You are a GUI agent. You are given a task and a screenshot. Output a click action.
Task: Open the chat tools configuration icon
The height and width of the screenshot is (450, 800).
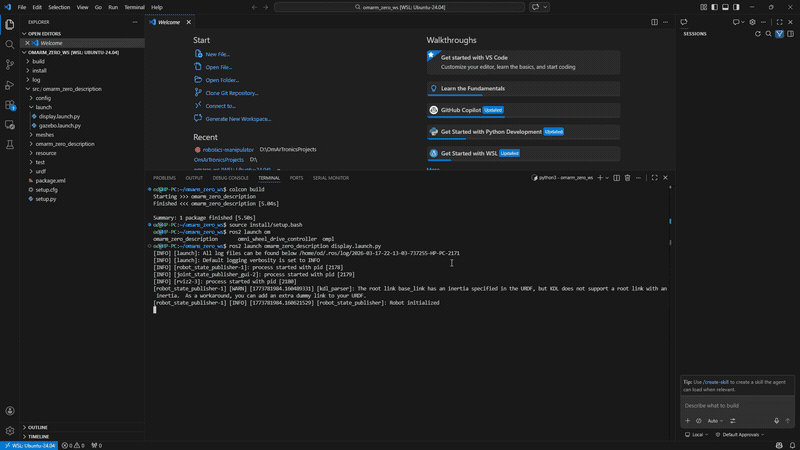point(733,421)
